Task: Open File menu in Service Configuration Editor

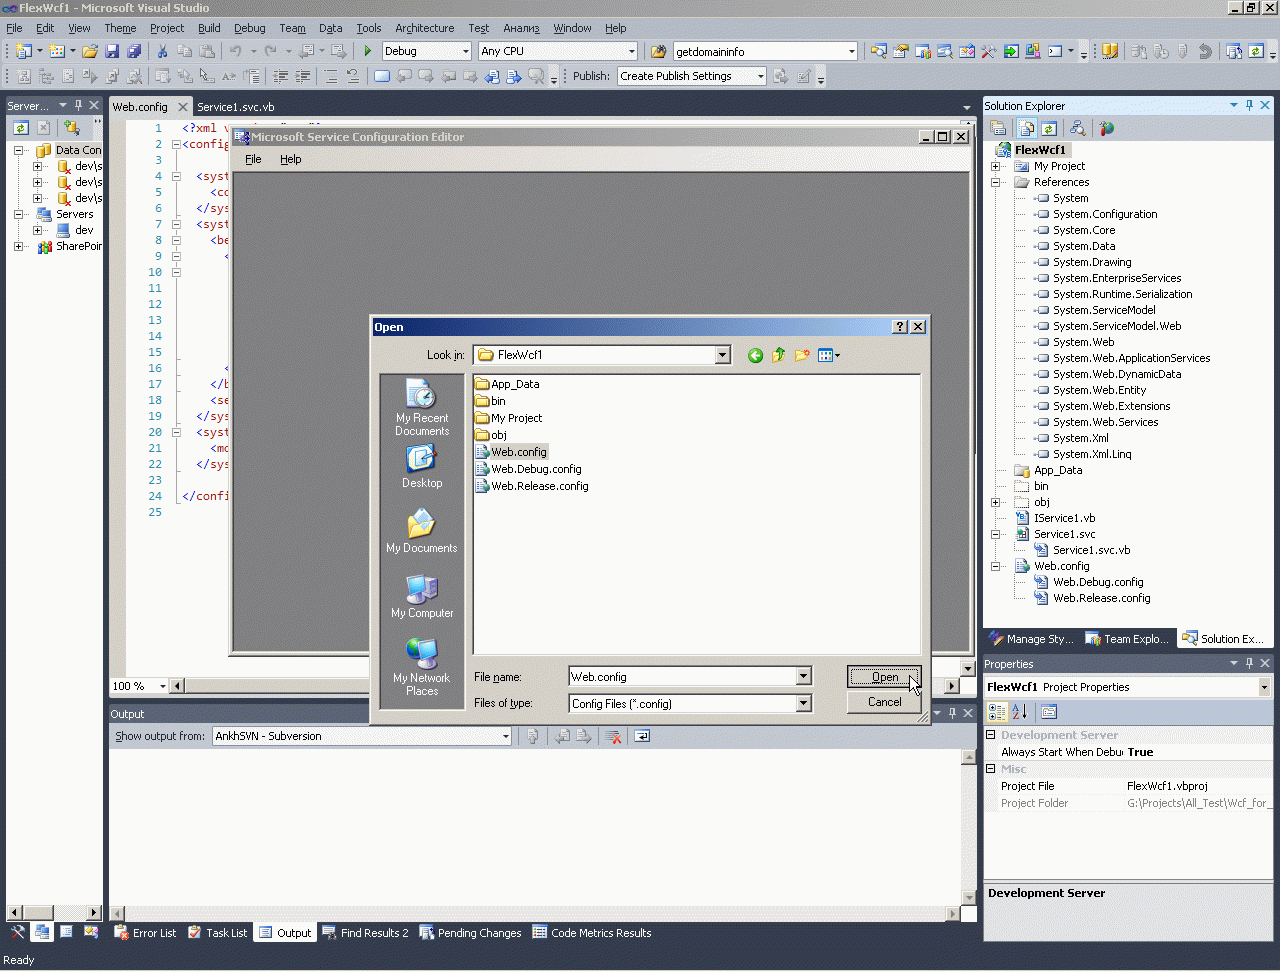Action: click(x=253, y=159)
